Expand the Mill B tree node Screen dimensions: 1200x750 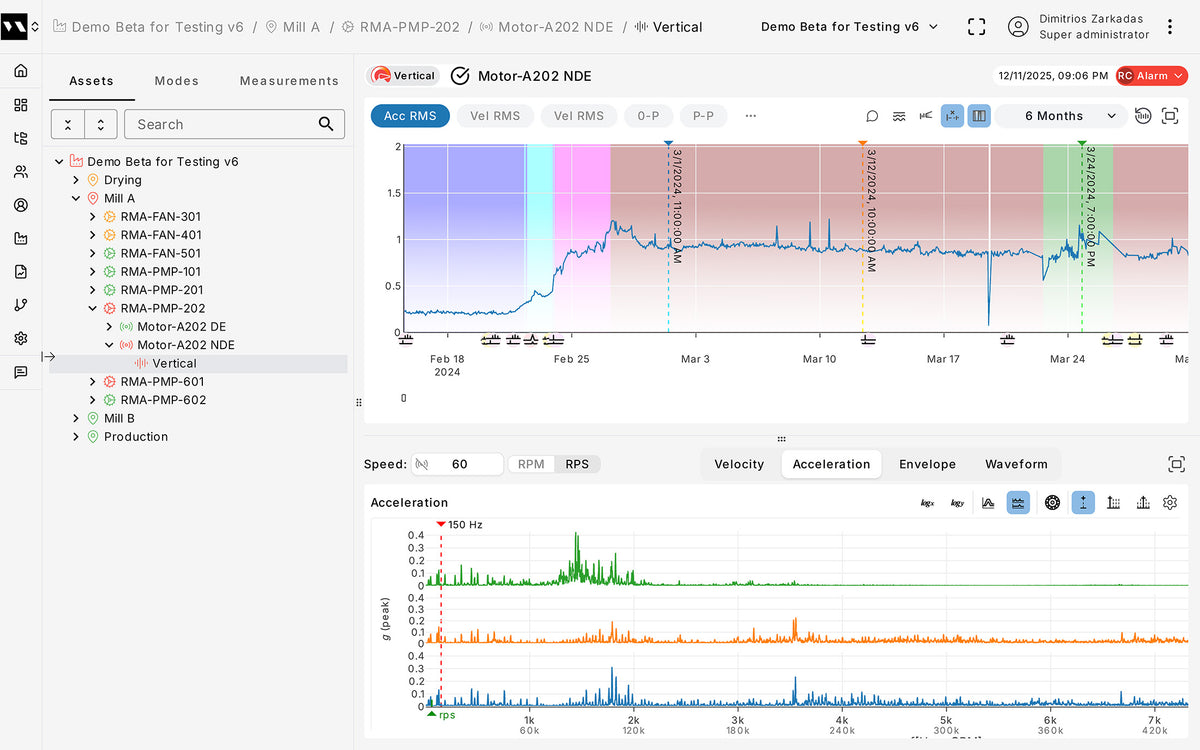76,418
